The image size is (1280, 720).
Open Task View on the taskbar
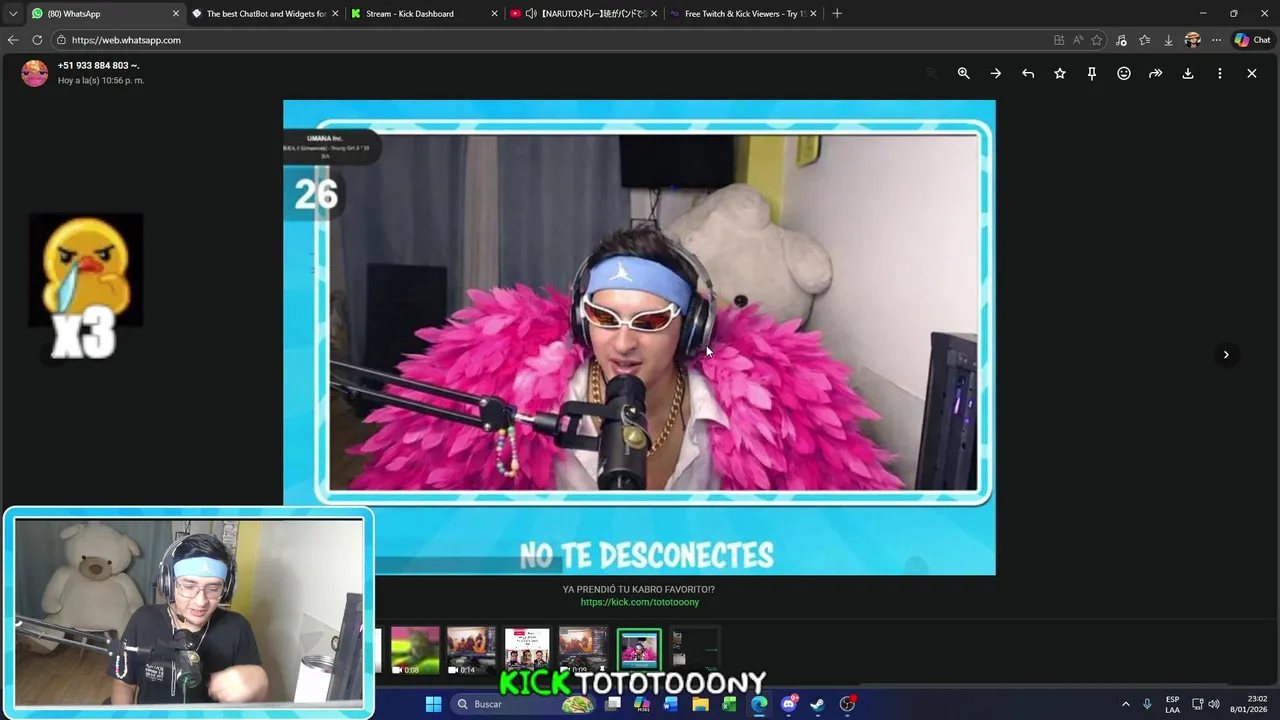[x=613, y=704]
